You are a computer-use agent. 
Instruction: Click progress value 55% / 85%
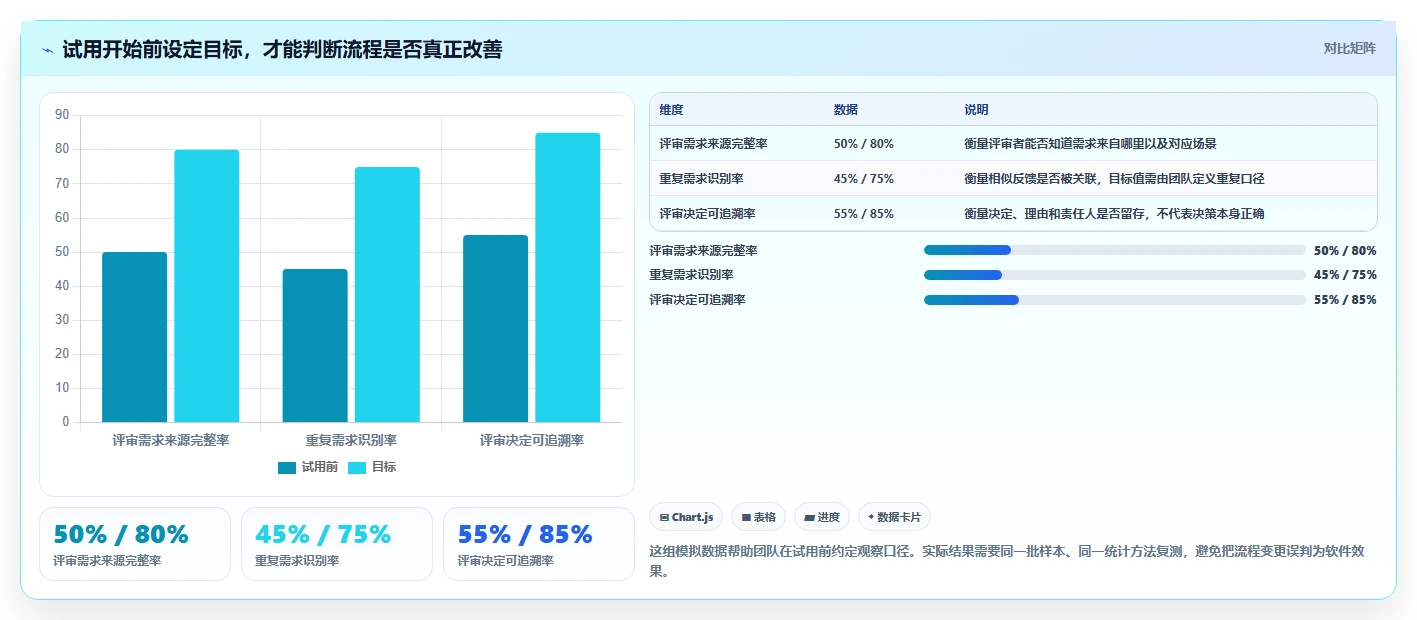(1345, 299)
